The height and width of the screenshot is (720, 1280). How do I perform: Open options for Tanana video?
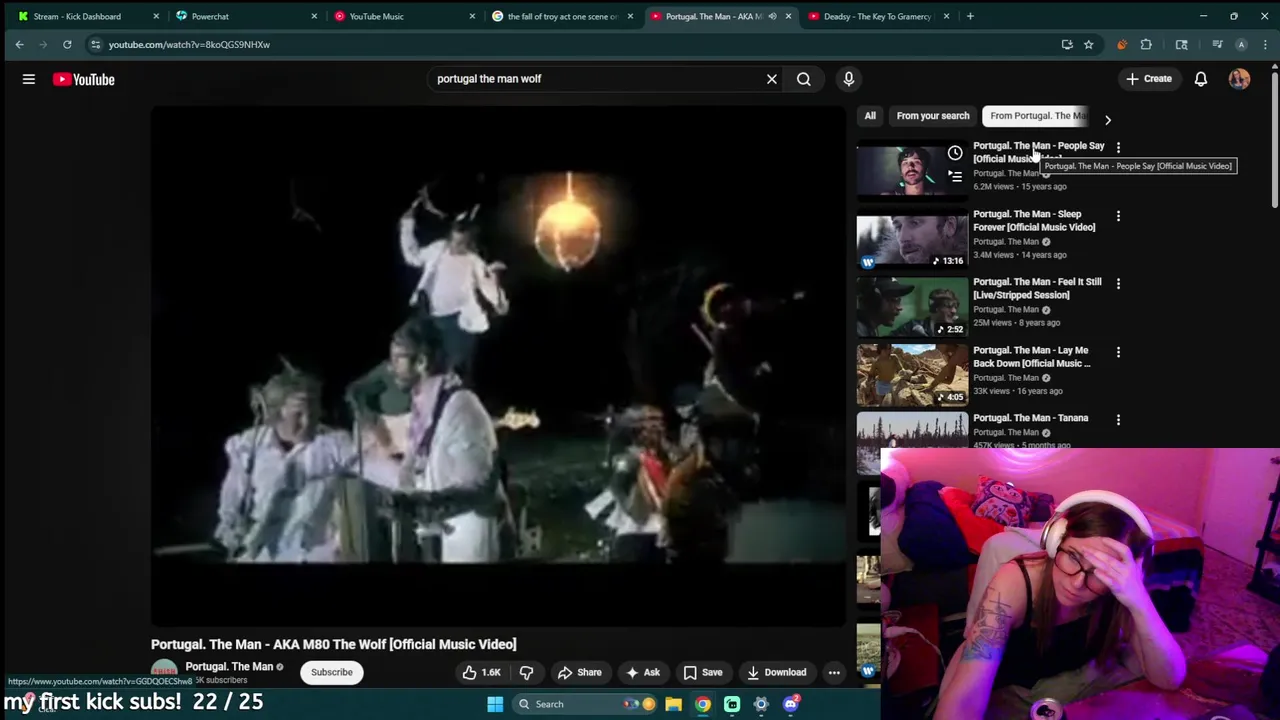pyautogui.click(x=1118, y=420)
